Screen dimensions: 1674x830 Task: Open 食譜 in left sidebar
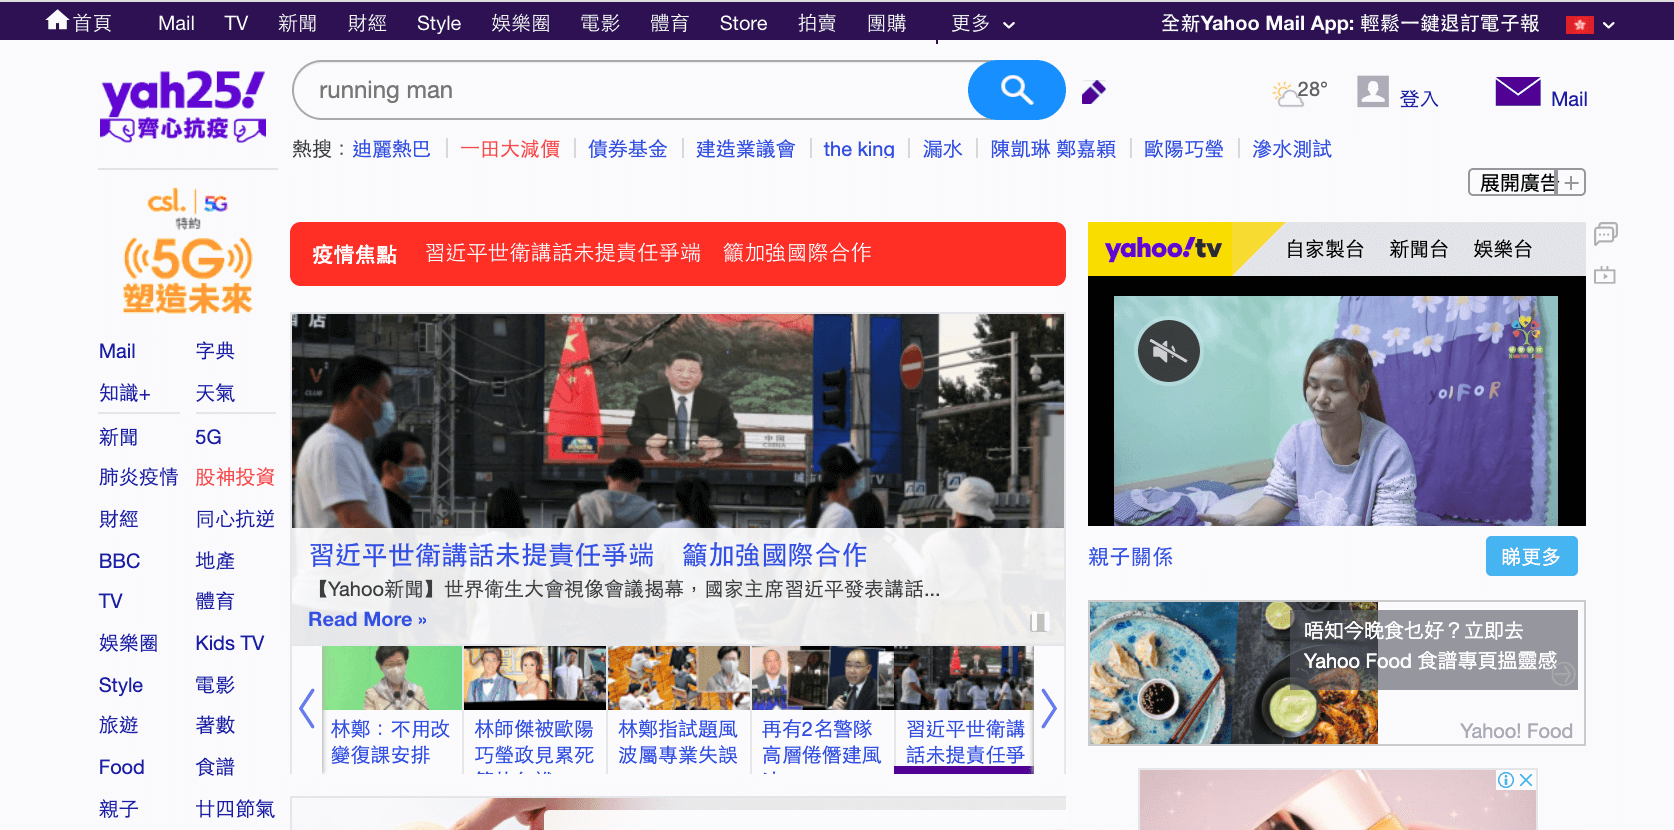coord(215,767)
